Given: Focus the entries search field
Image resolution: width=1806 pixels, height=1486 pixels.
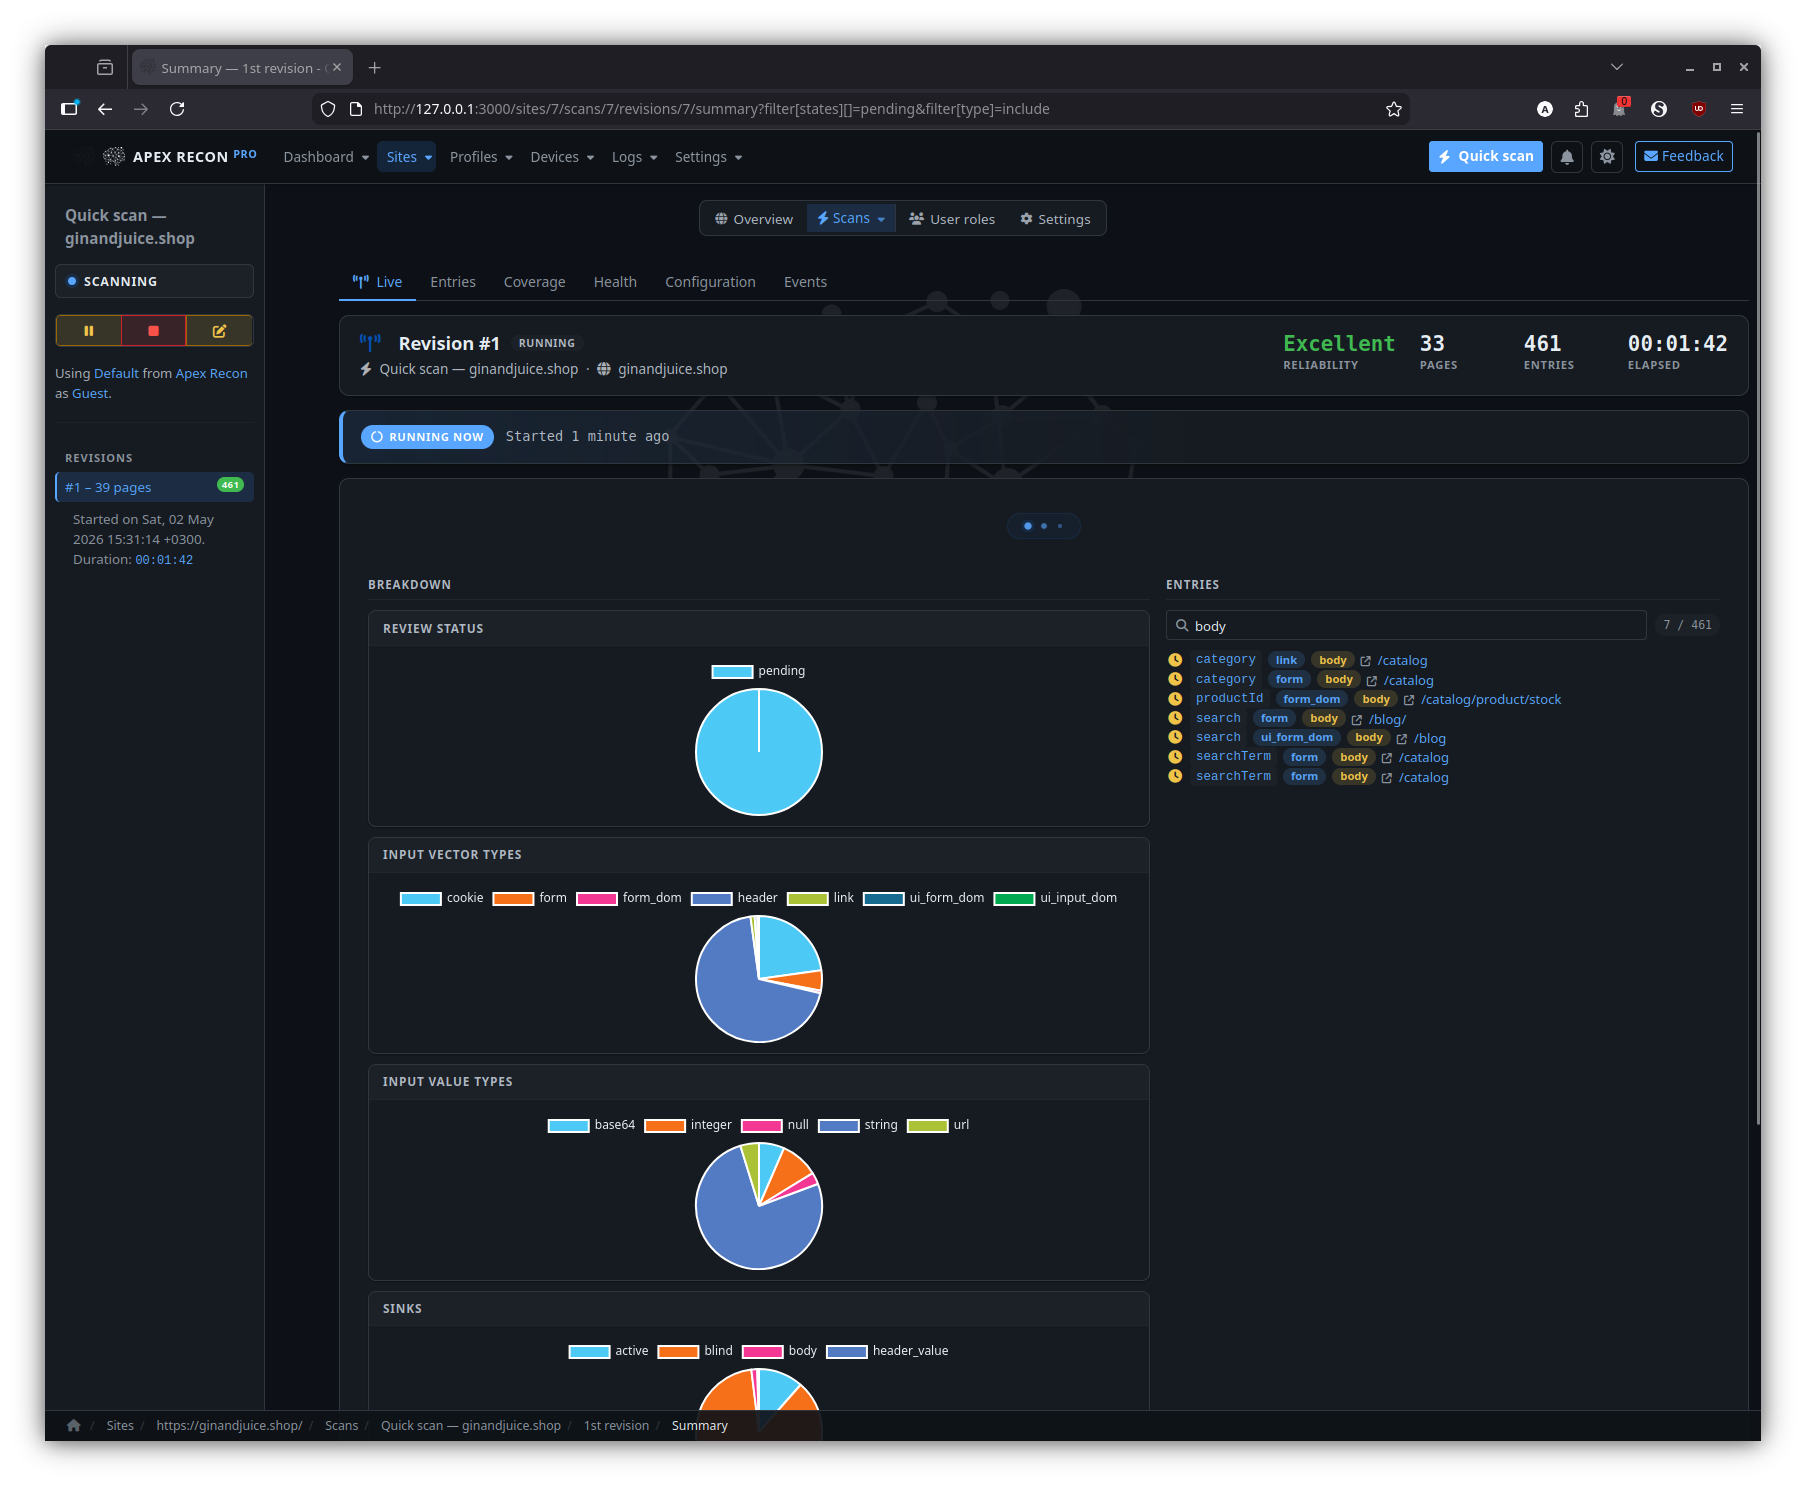Looking at the screenshot, I should pos(1406,625).
